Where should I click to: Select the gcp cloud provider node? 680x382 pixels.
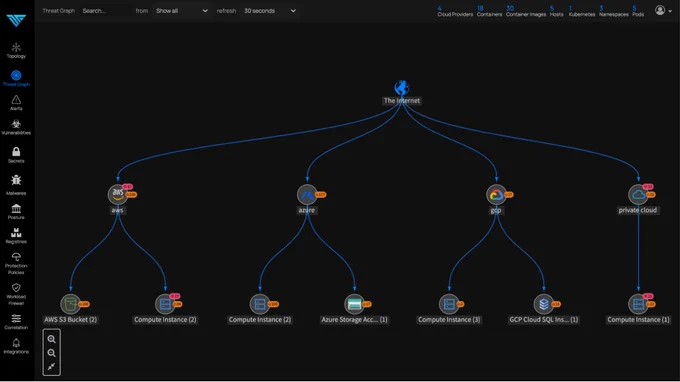point(496,194)
